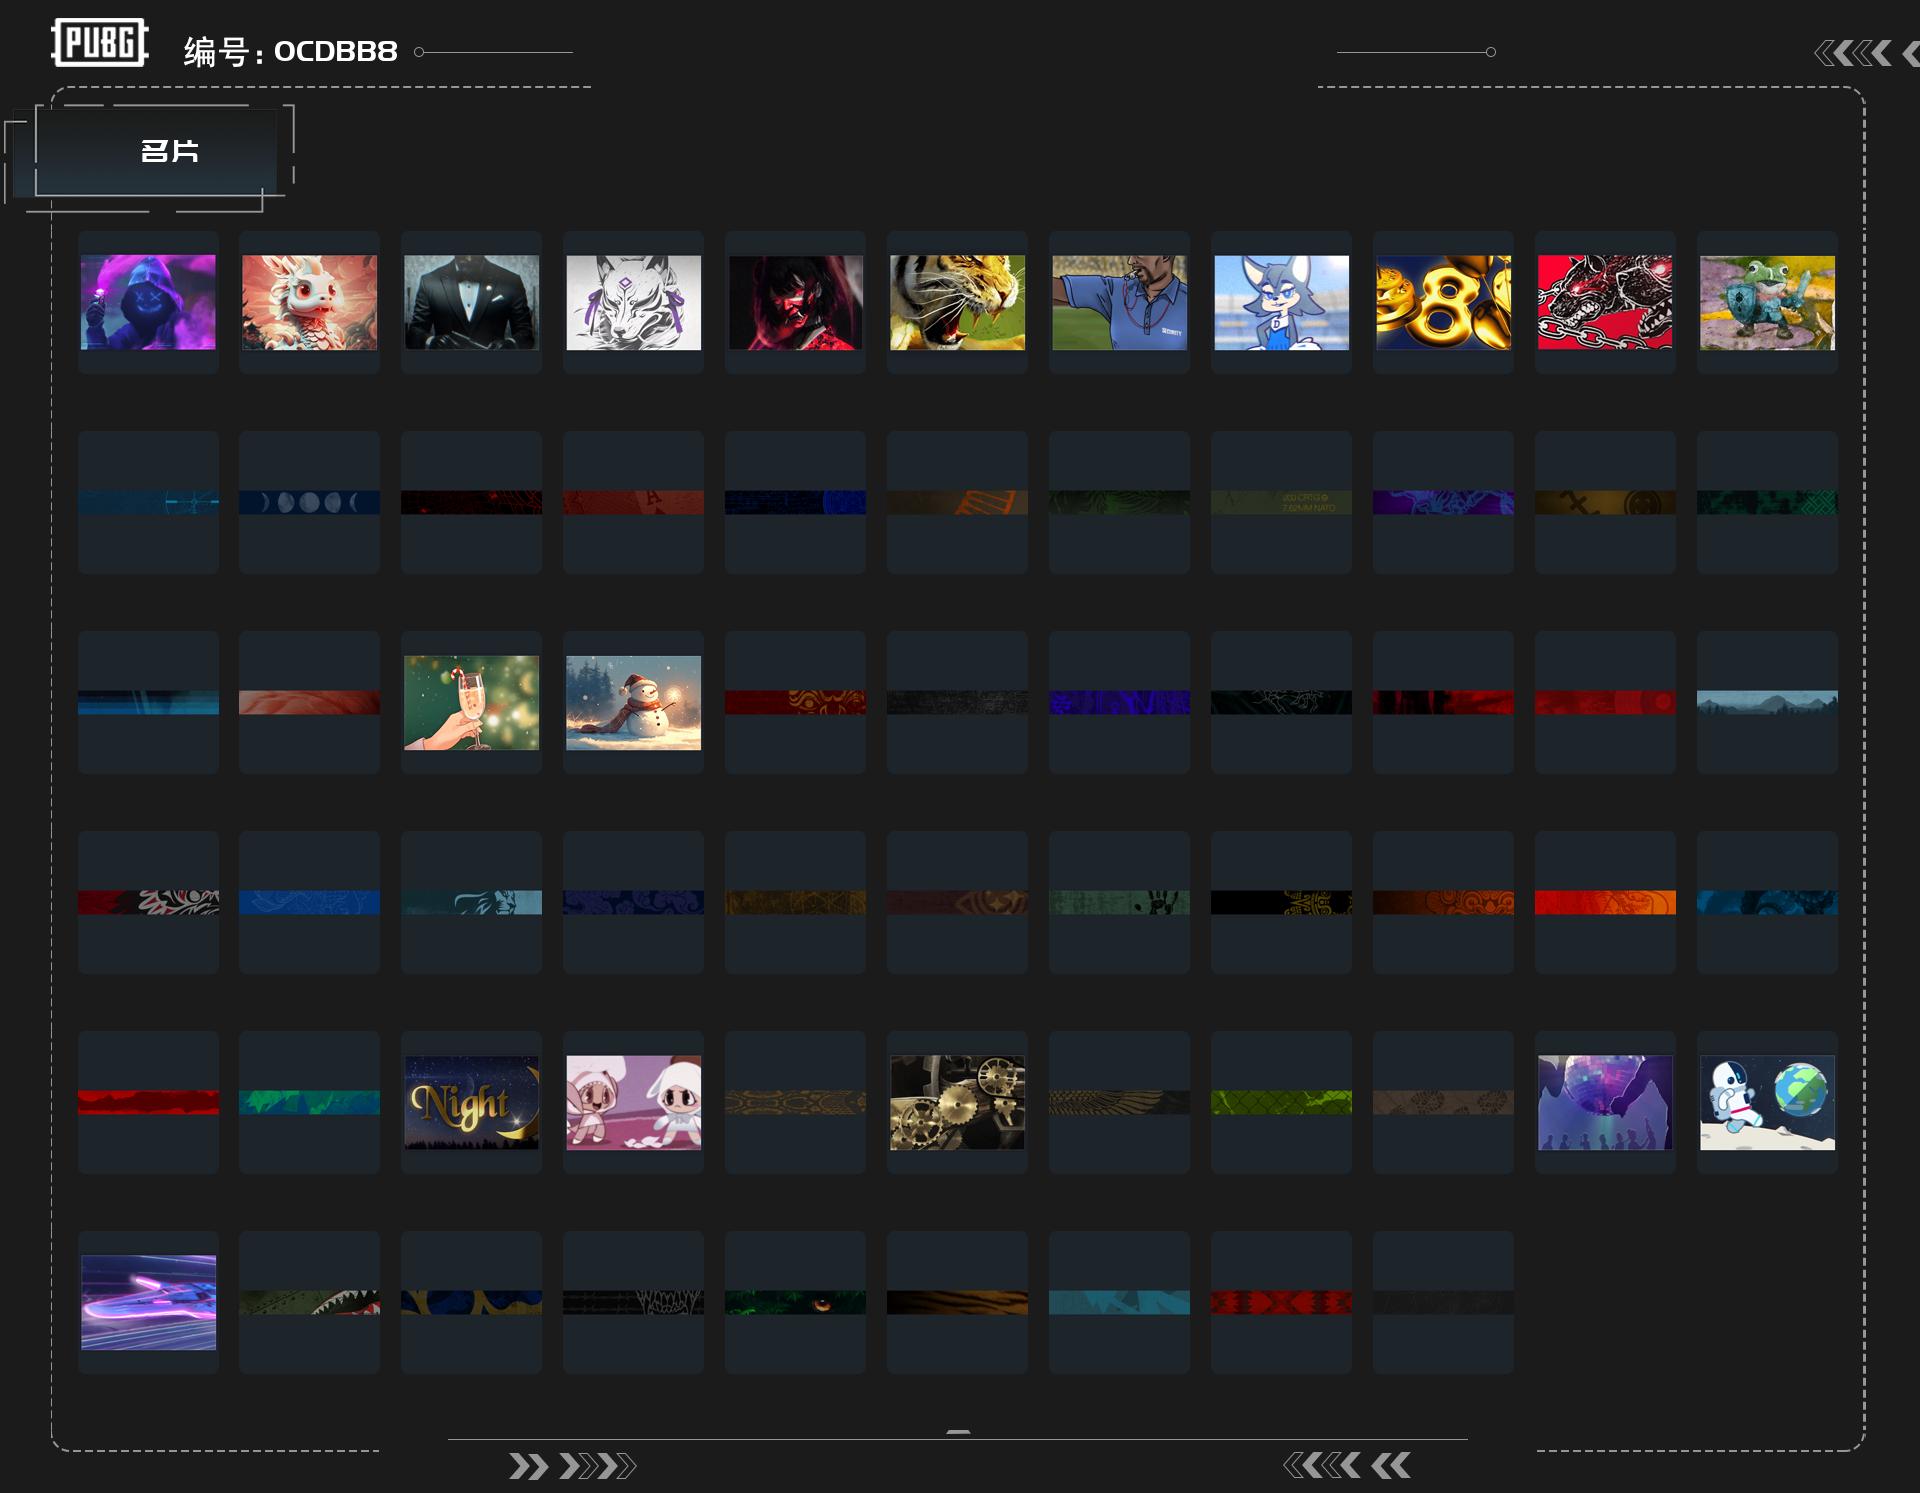Select the purple hooded figure nameplate

point(148,302)
